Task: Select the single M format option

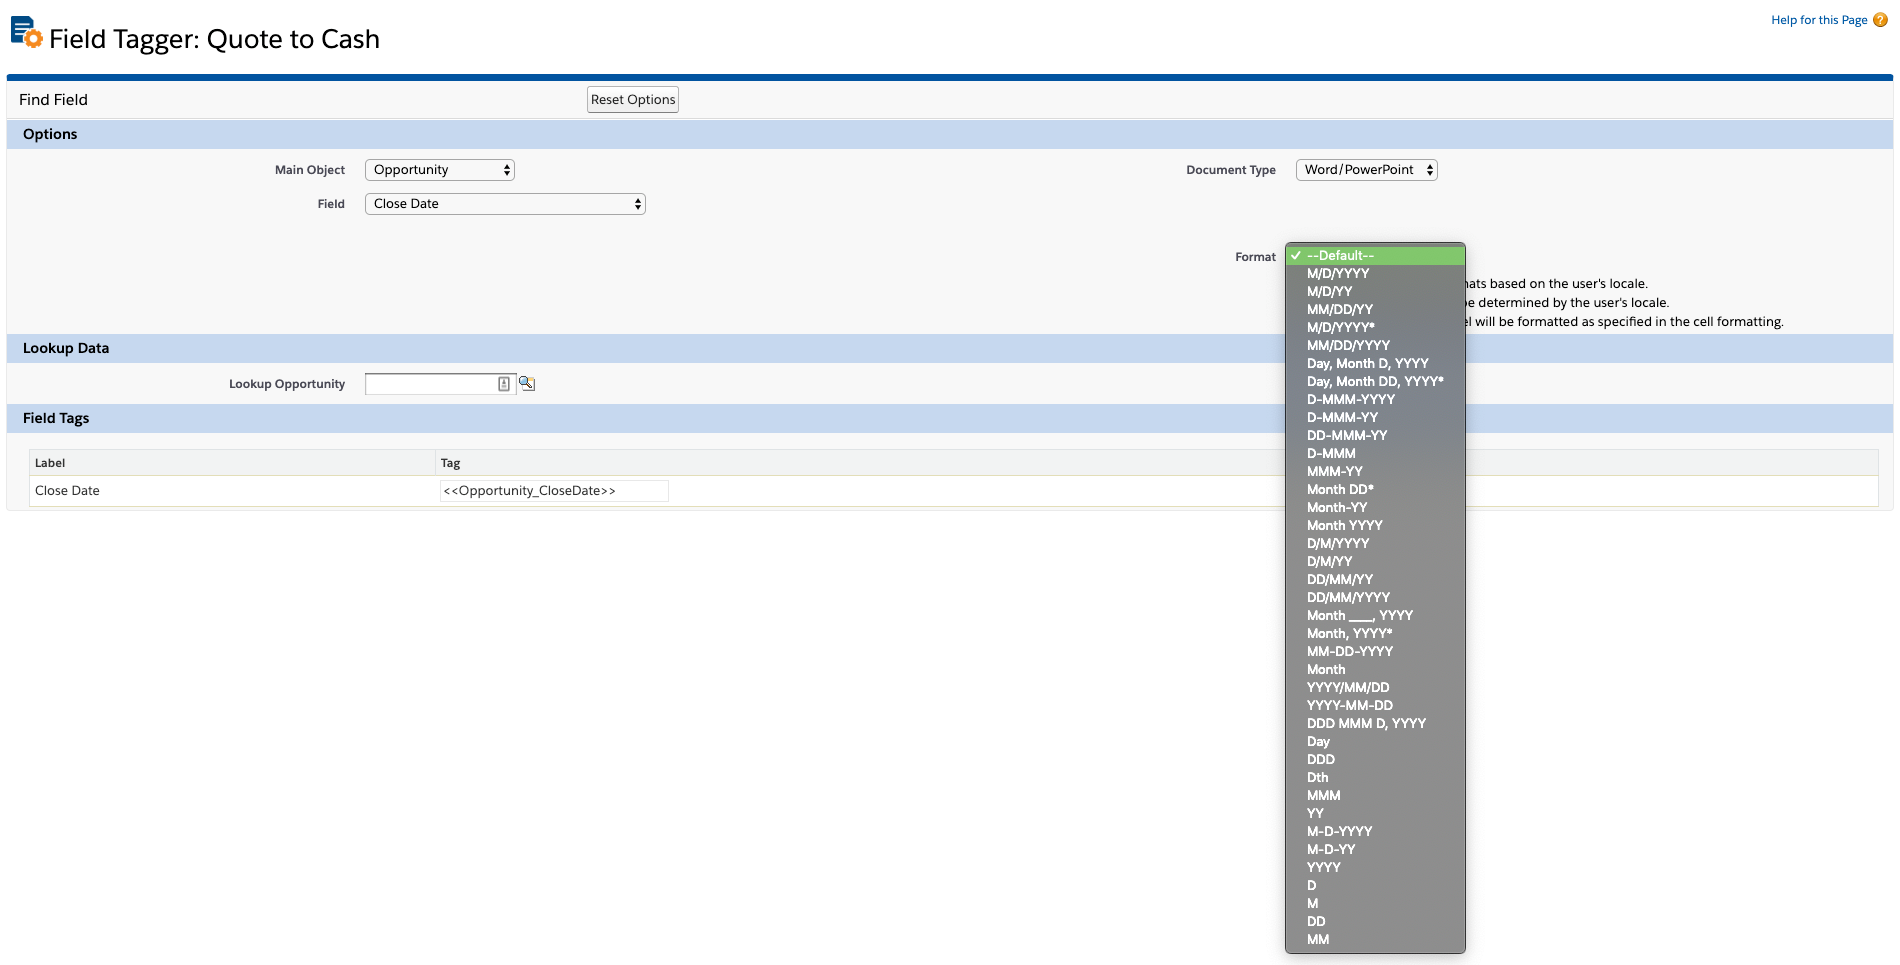Action: (1375, 904)
